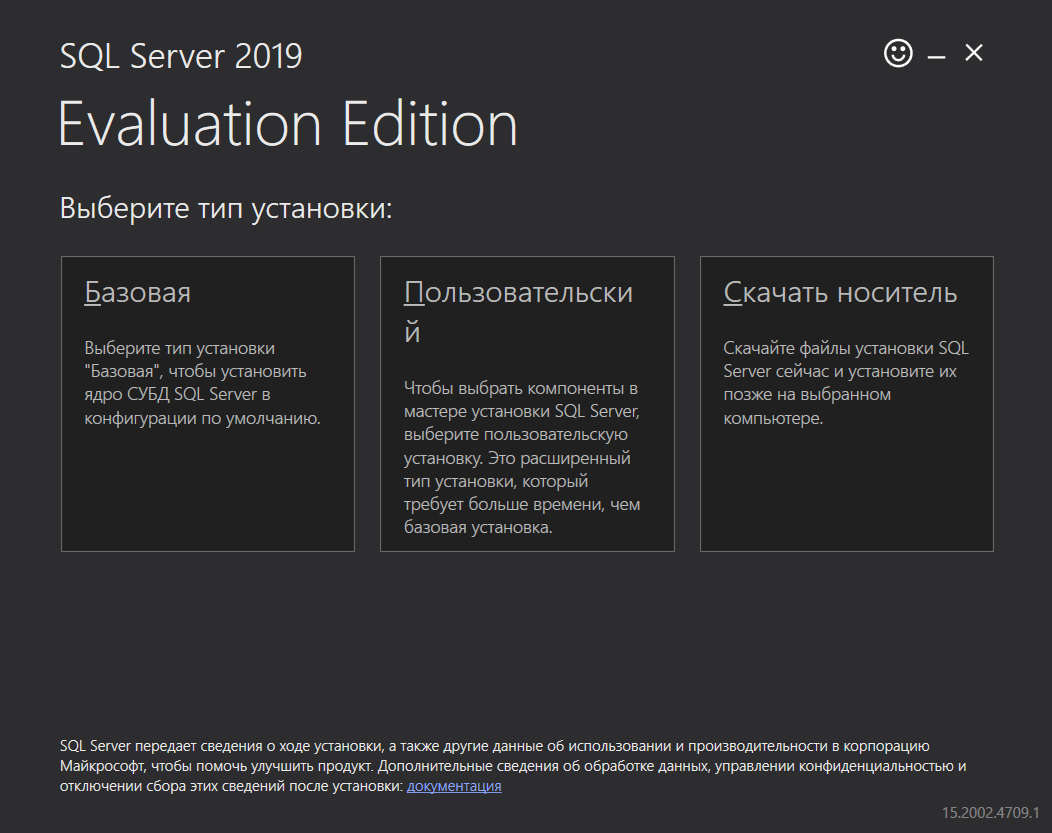Viewport: 1052px width, 833px height.
Task: Click the smiley face feedback icon
Action: [898, 53]
